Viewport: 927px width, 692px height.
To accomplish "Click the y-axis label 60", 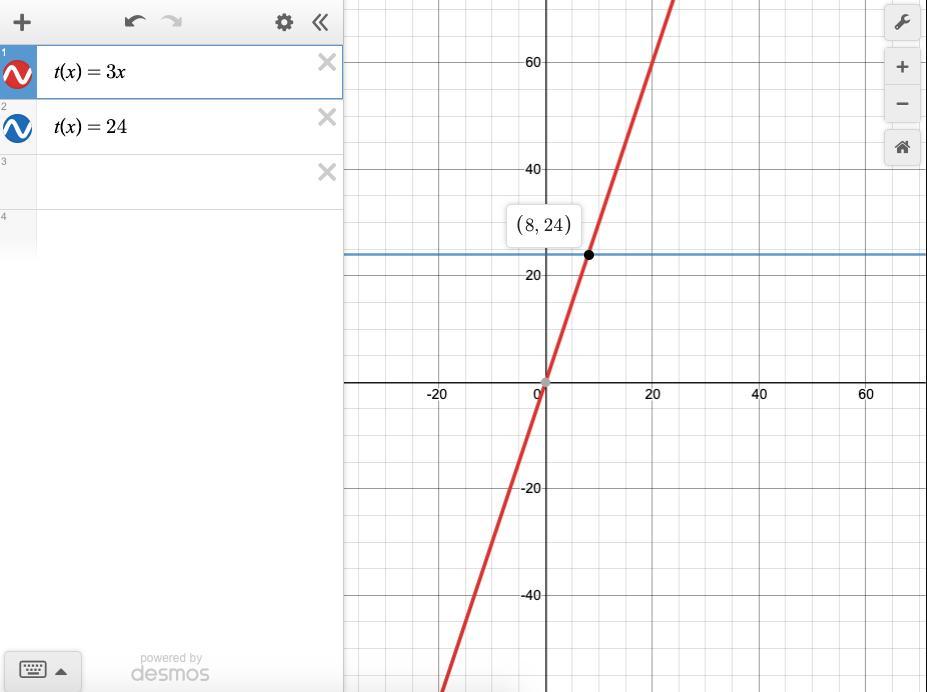I will [x=533, y=62].
